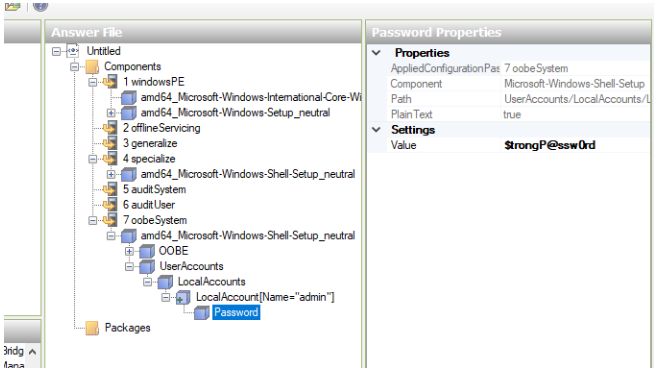Click the UserAccounts node cube icon
Image resolution: width=657 pixels, height=379 pixels.
coord(147,266)
